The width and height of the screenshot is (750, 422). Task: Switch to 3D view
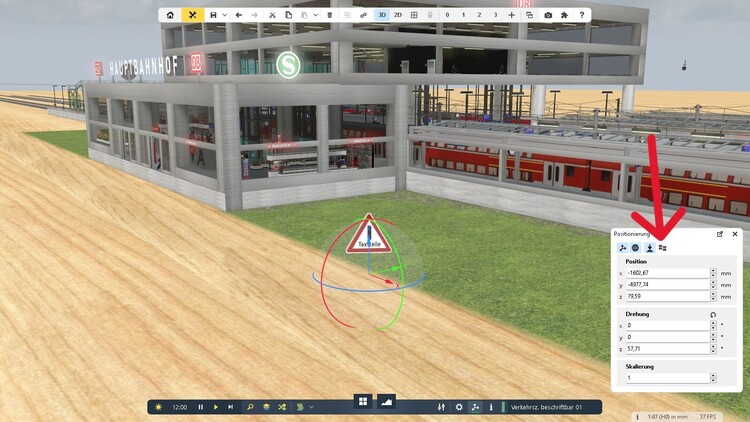(382, 15)
